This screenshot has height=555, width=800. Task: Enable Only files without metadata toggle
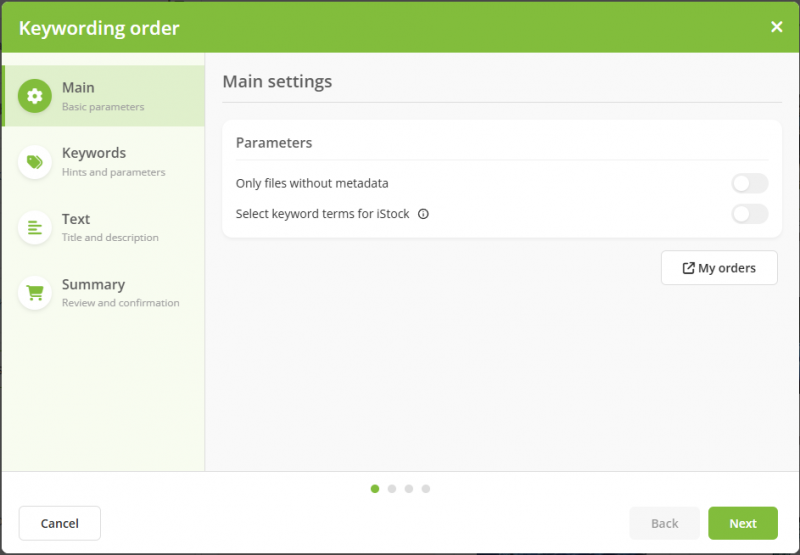click(x=750, y=184)
